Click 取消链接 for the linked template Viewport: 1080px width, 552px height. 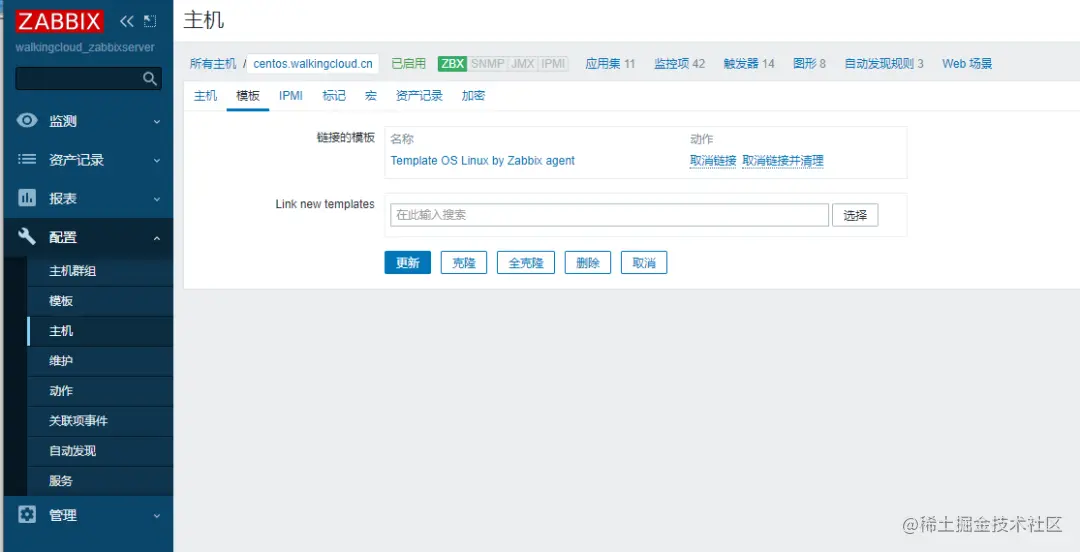coord(713,161)
